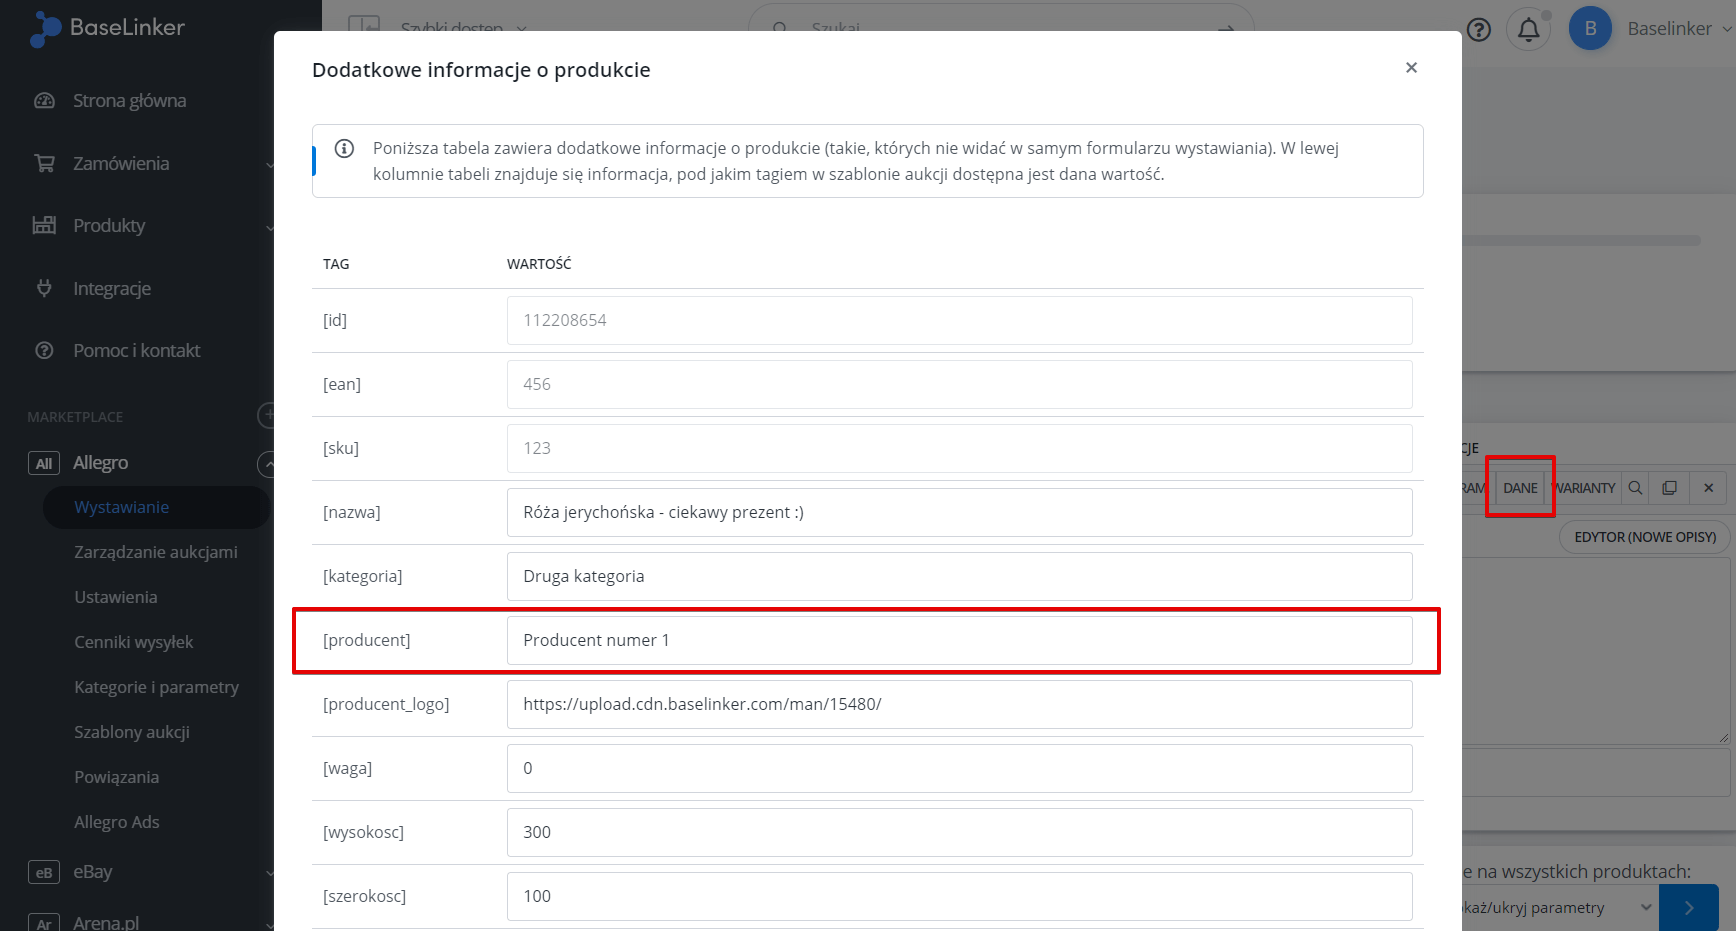Viewport: 1736px width, 931px height.
Task: Edit the [producent] value field
Action: [x=959, y=641]
